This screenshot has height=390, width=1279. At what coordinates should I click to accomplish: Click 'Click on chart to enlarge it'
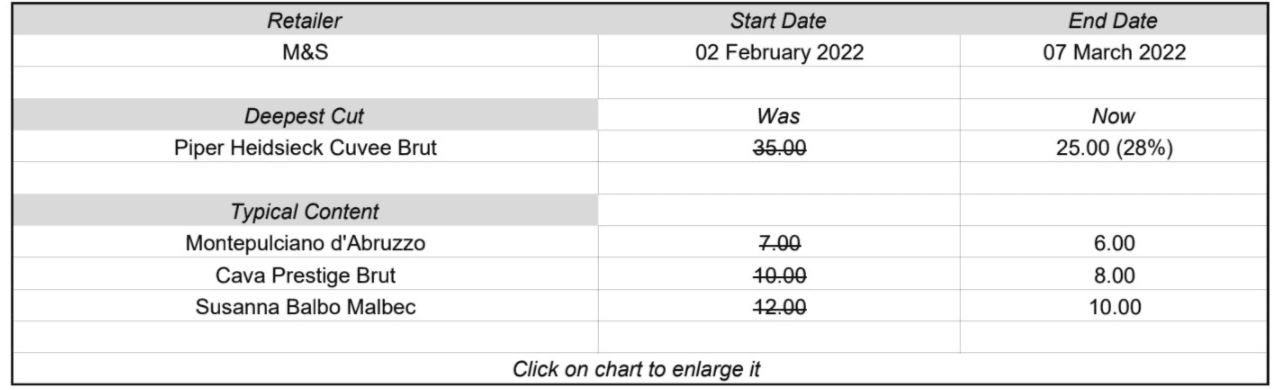point(637,369)
